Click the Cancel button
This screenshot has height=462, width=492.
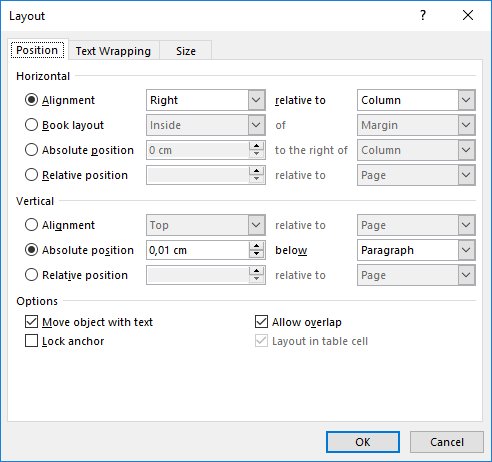(447, 442)
